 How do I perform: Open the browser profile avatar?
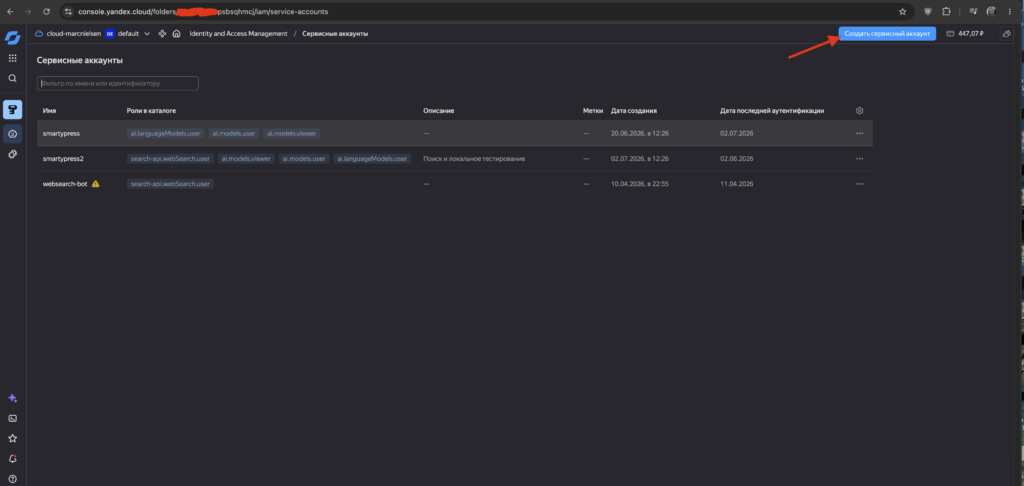991,12
